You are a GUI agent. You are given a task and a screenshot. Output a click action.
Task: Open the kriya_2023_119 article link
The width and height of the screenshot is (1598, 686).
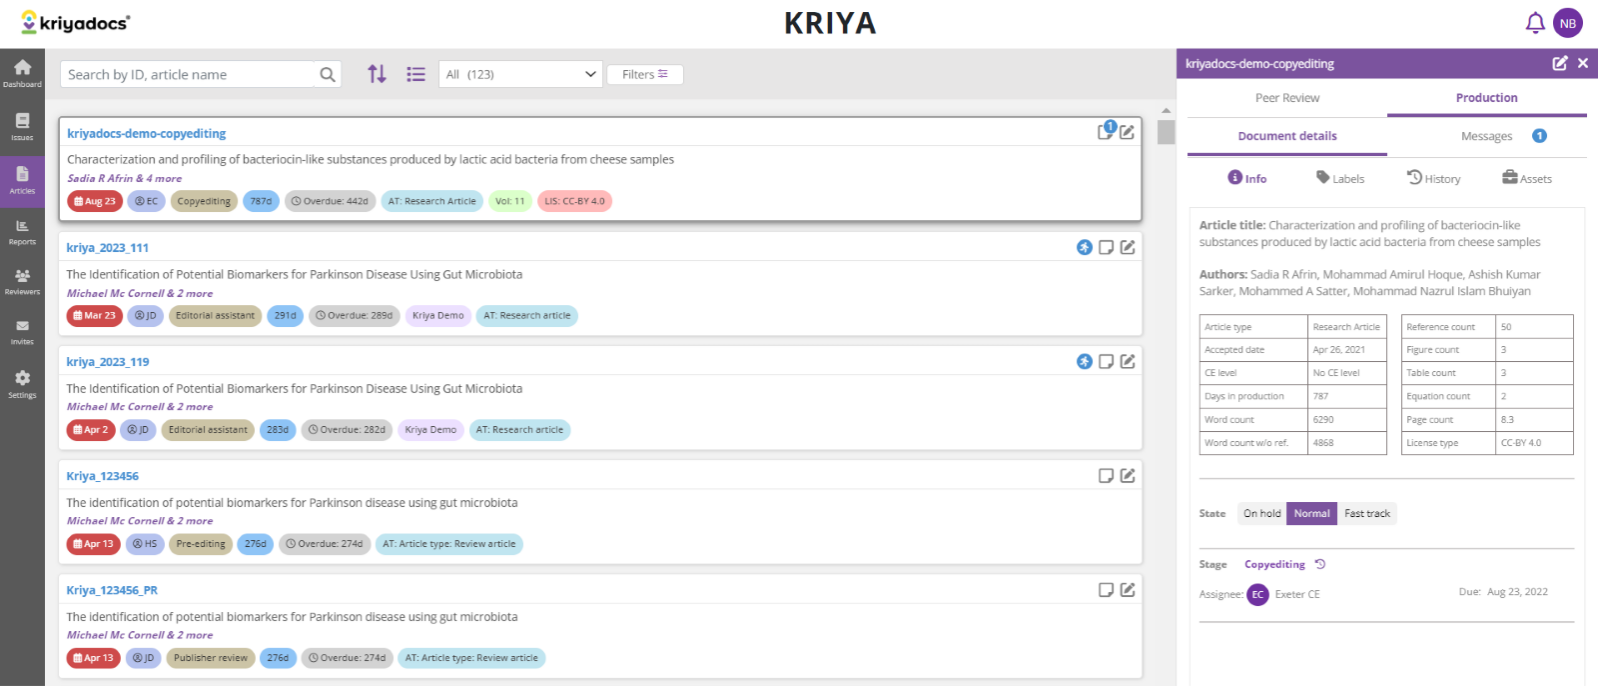[x=107, y=361]
